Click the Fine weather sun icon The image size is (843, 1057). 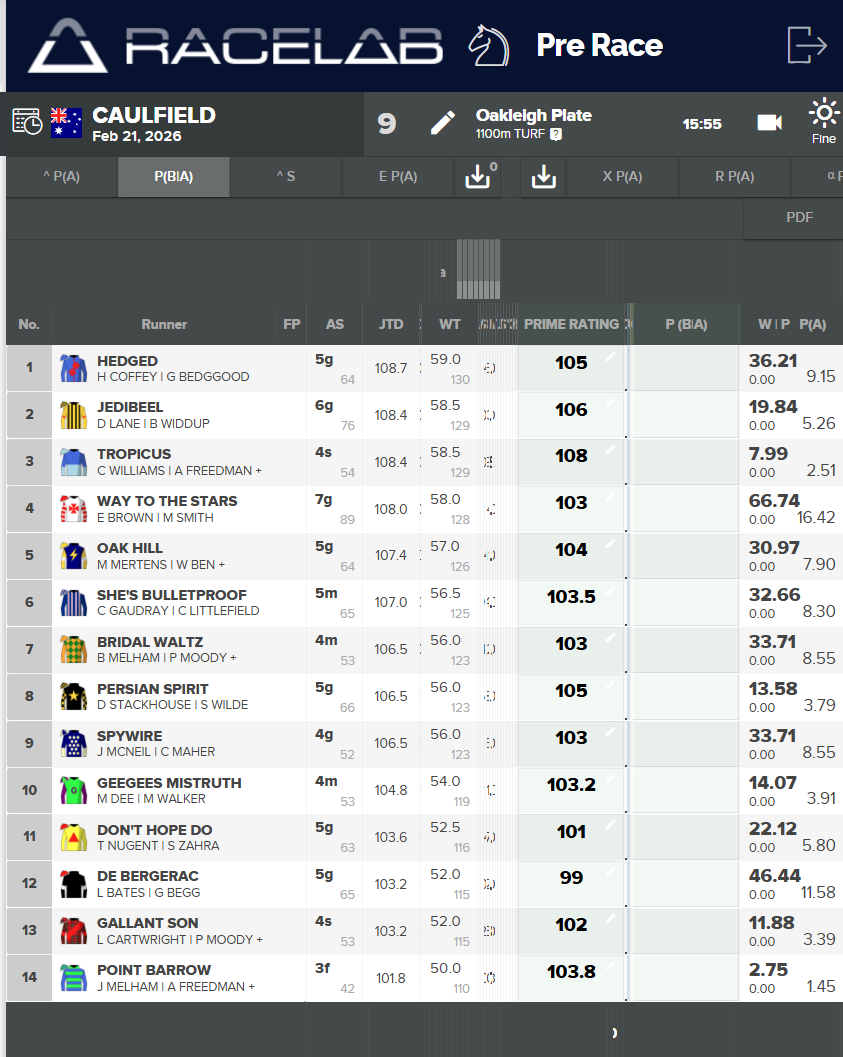[824, 115]
